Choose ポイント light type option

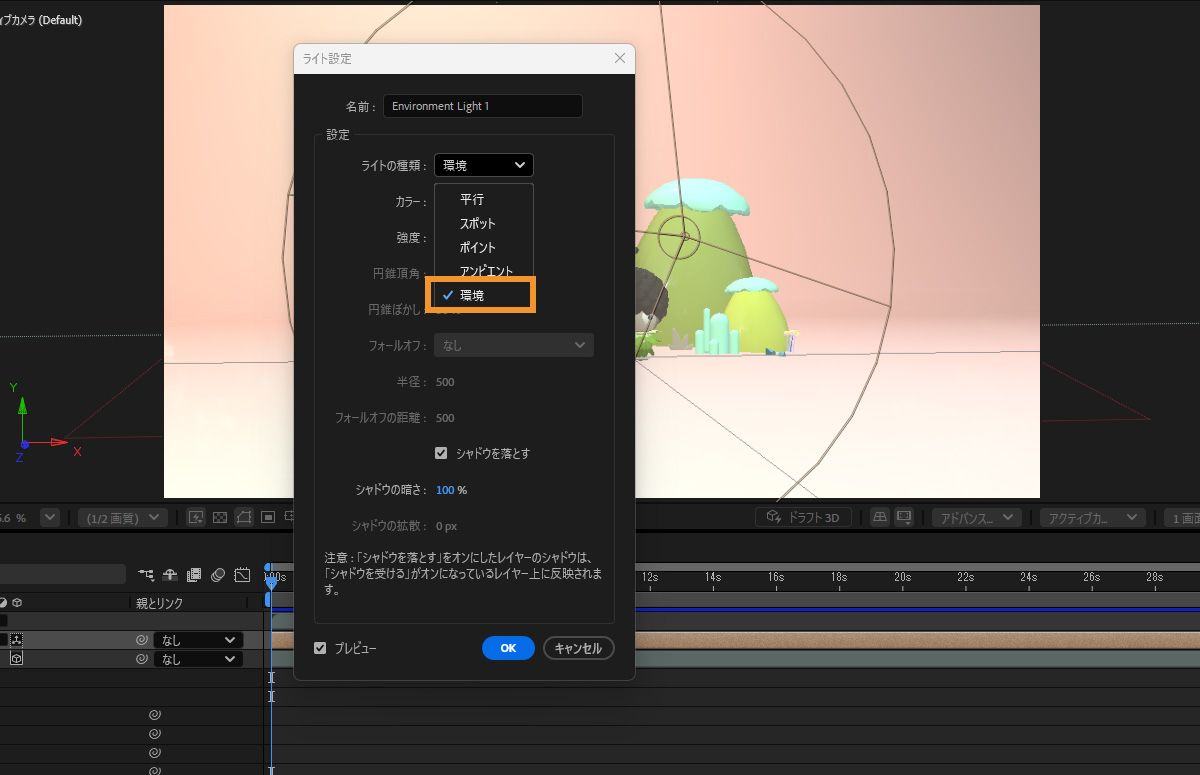tap(478, 247)
